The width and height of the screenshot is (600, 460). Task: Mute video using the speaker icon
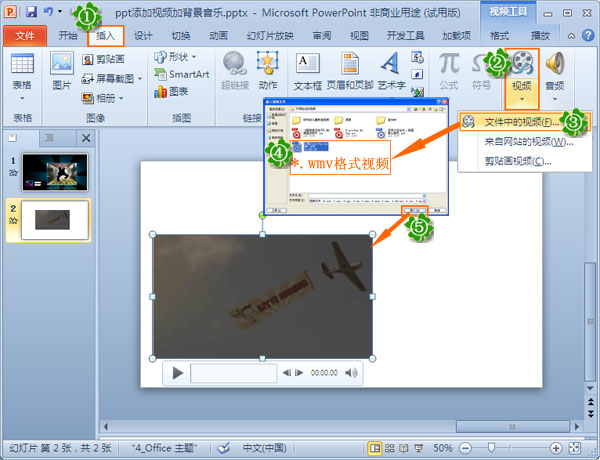tap(351, 373)
